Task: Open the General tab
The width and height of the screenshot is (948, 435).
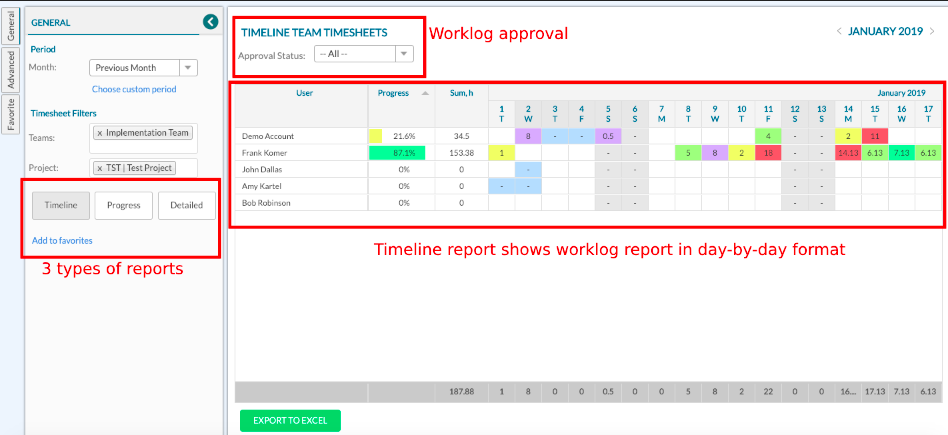Action: coord(11,25)
